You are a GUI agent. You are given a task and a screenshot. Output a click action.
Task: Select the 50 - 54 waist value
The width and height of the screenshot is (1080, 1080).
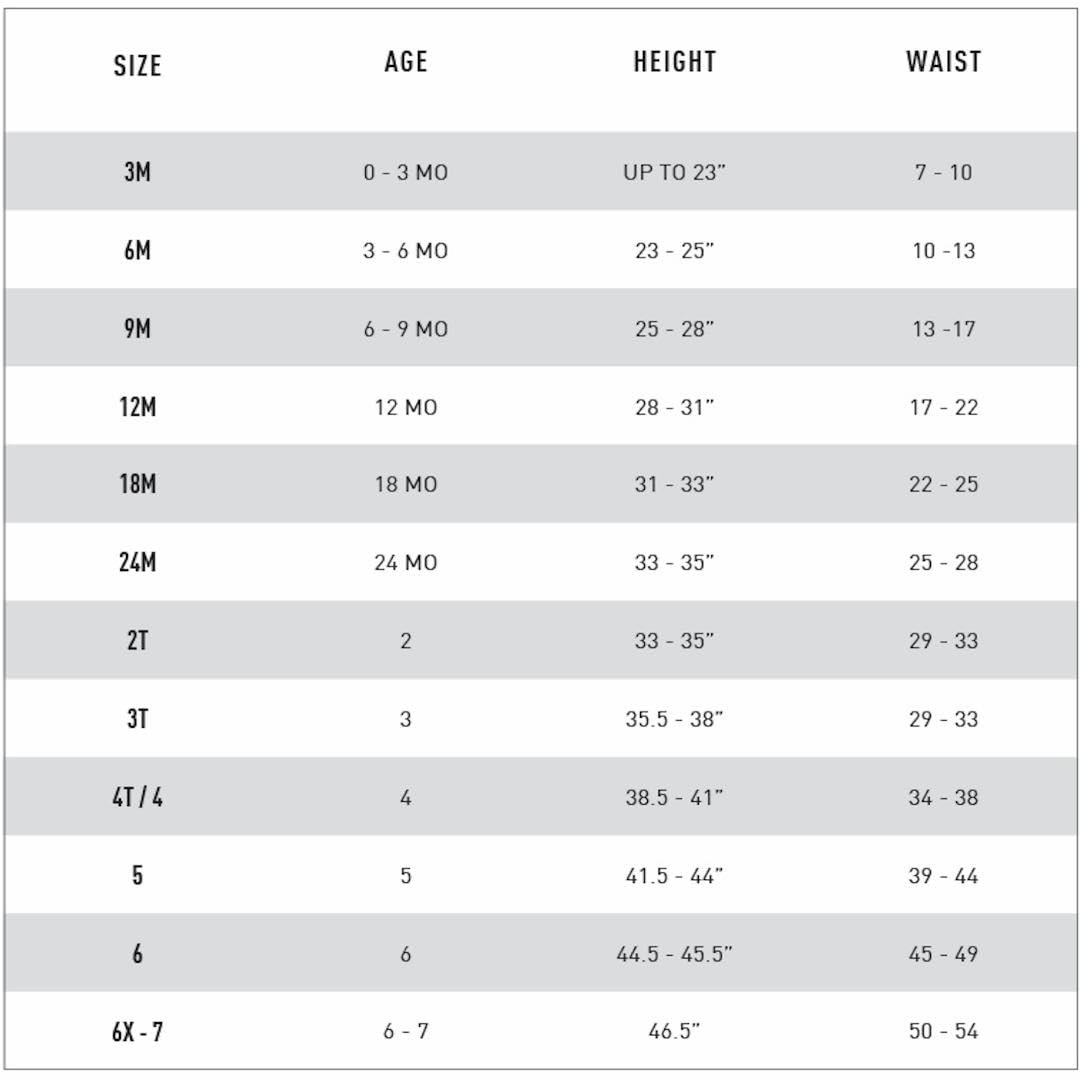tap(943, 1032)
